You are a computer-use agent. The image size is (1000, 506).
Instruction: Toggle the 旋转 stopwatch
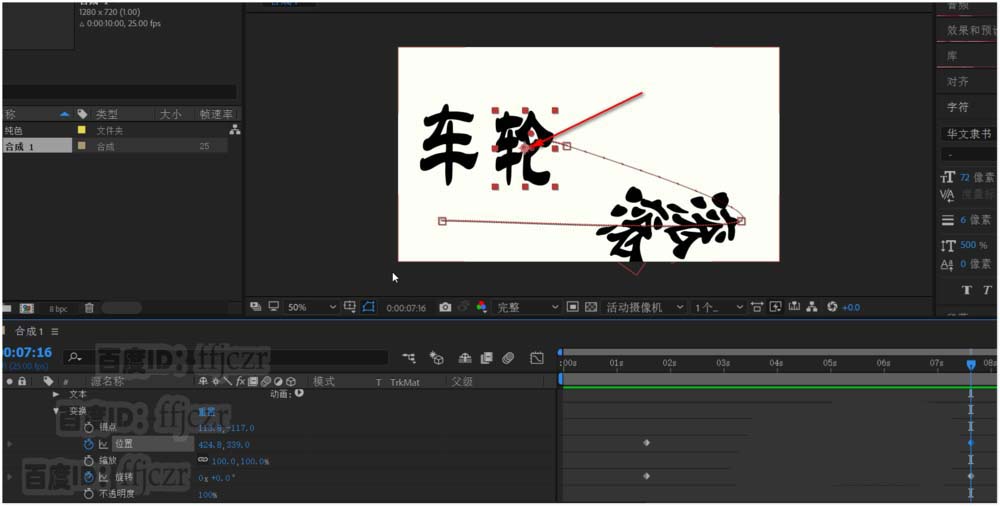[89, 477]
